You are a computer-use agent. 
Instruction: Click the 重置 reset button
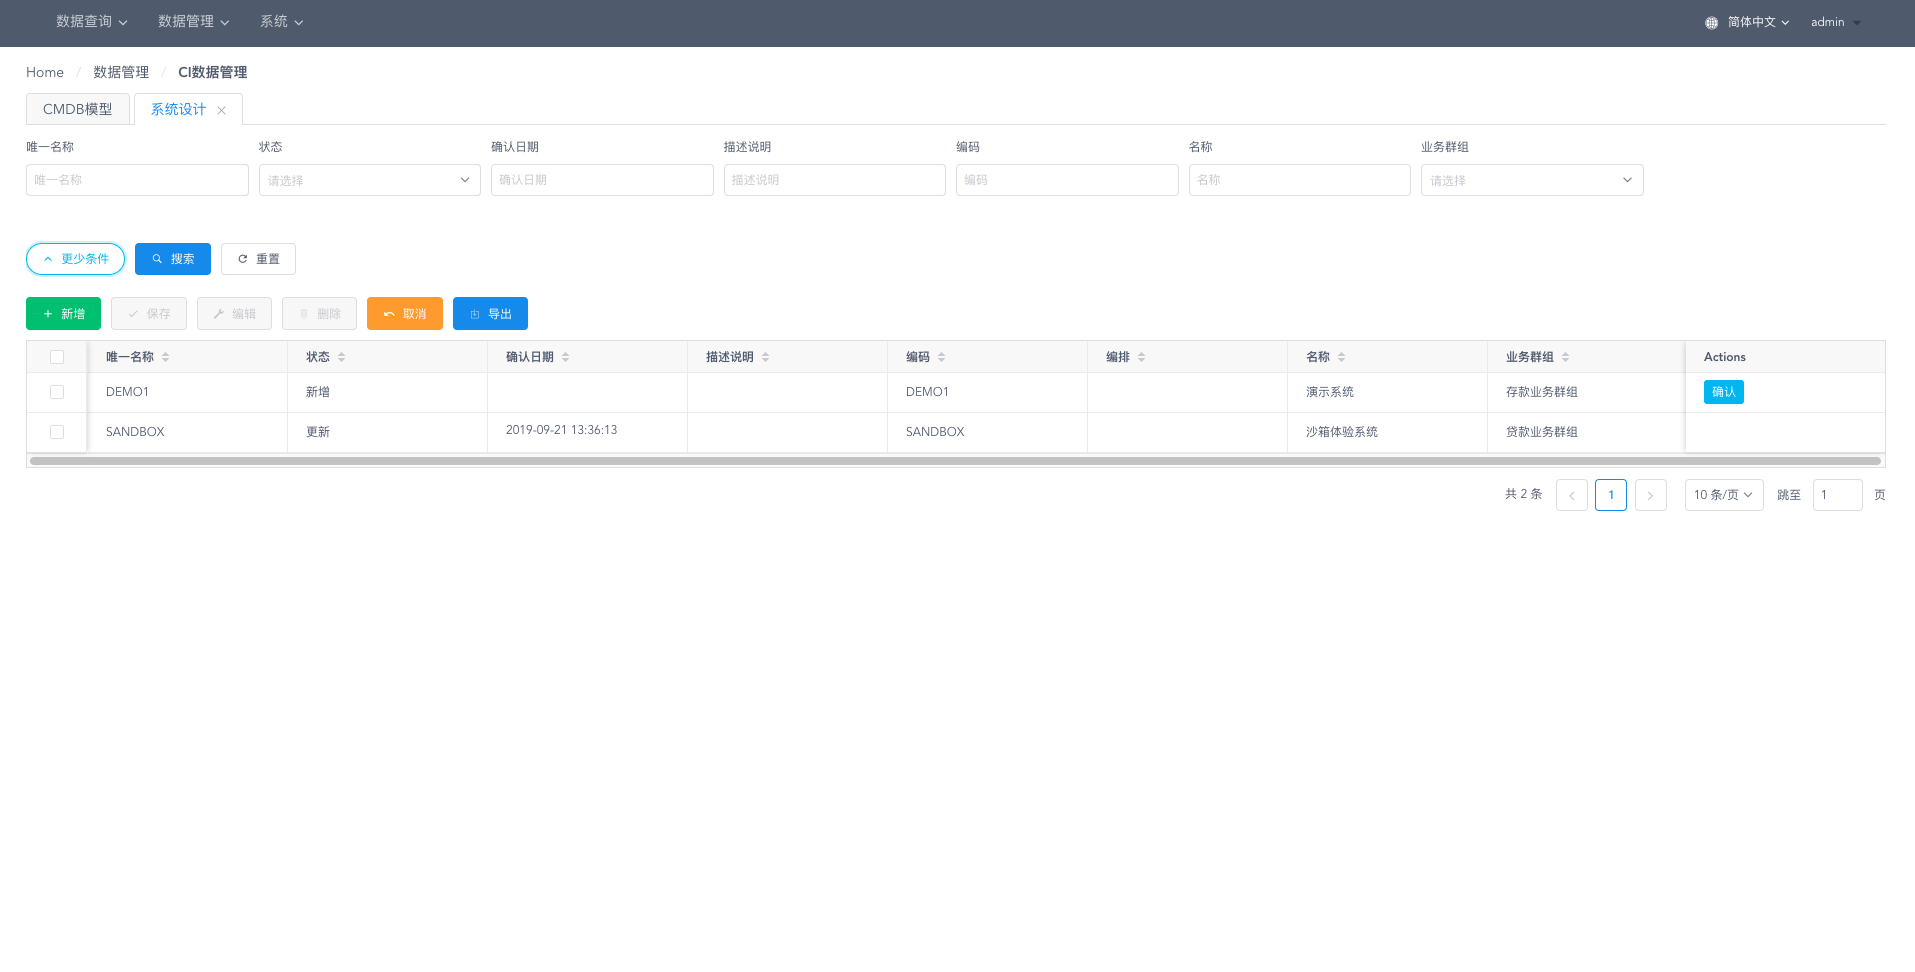259,259
